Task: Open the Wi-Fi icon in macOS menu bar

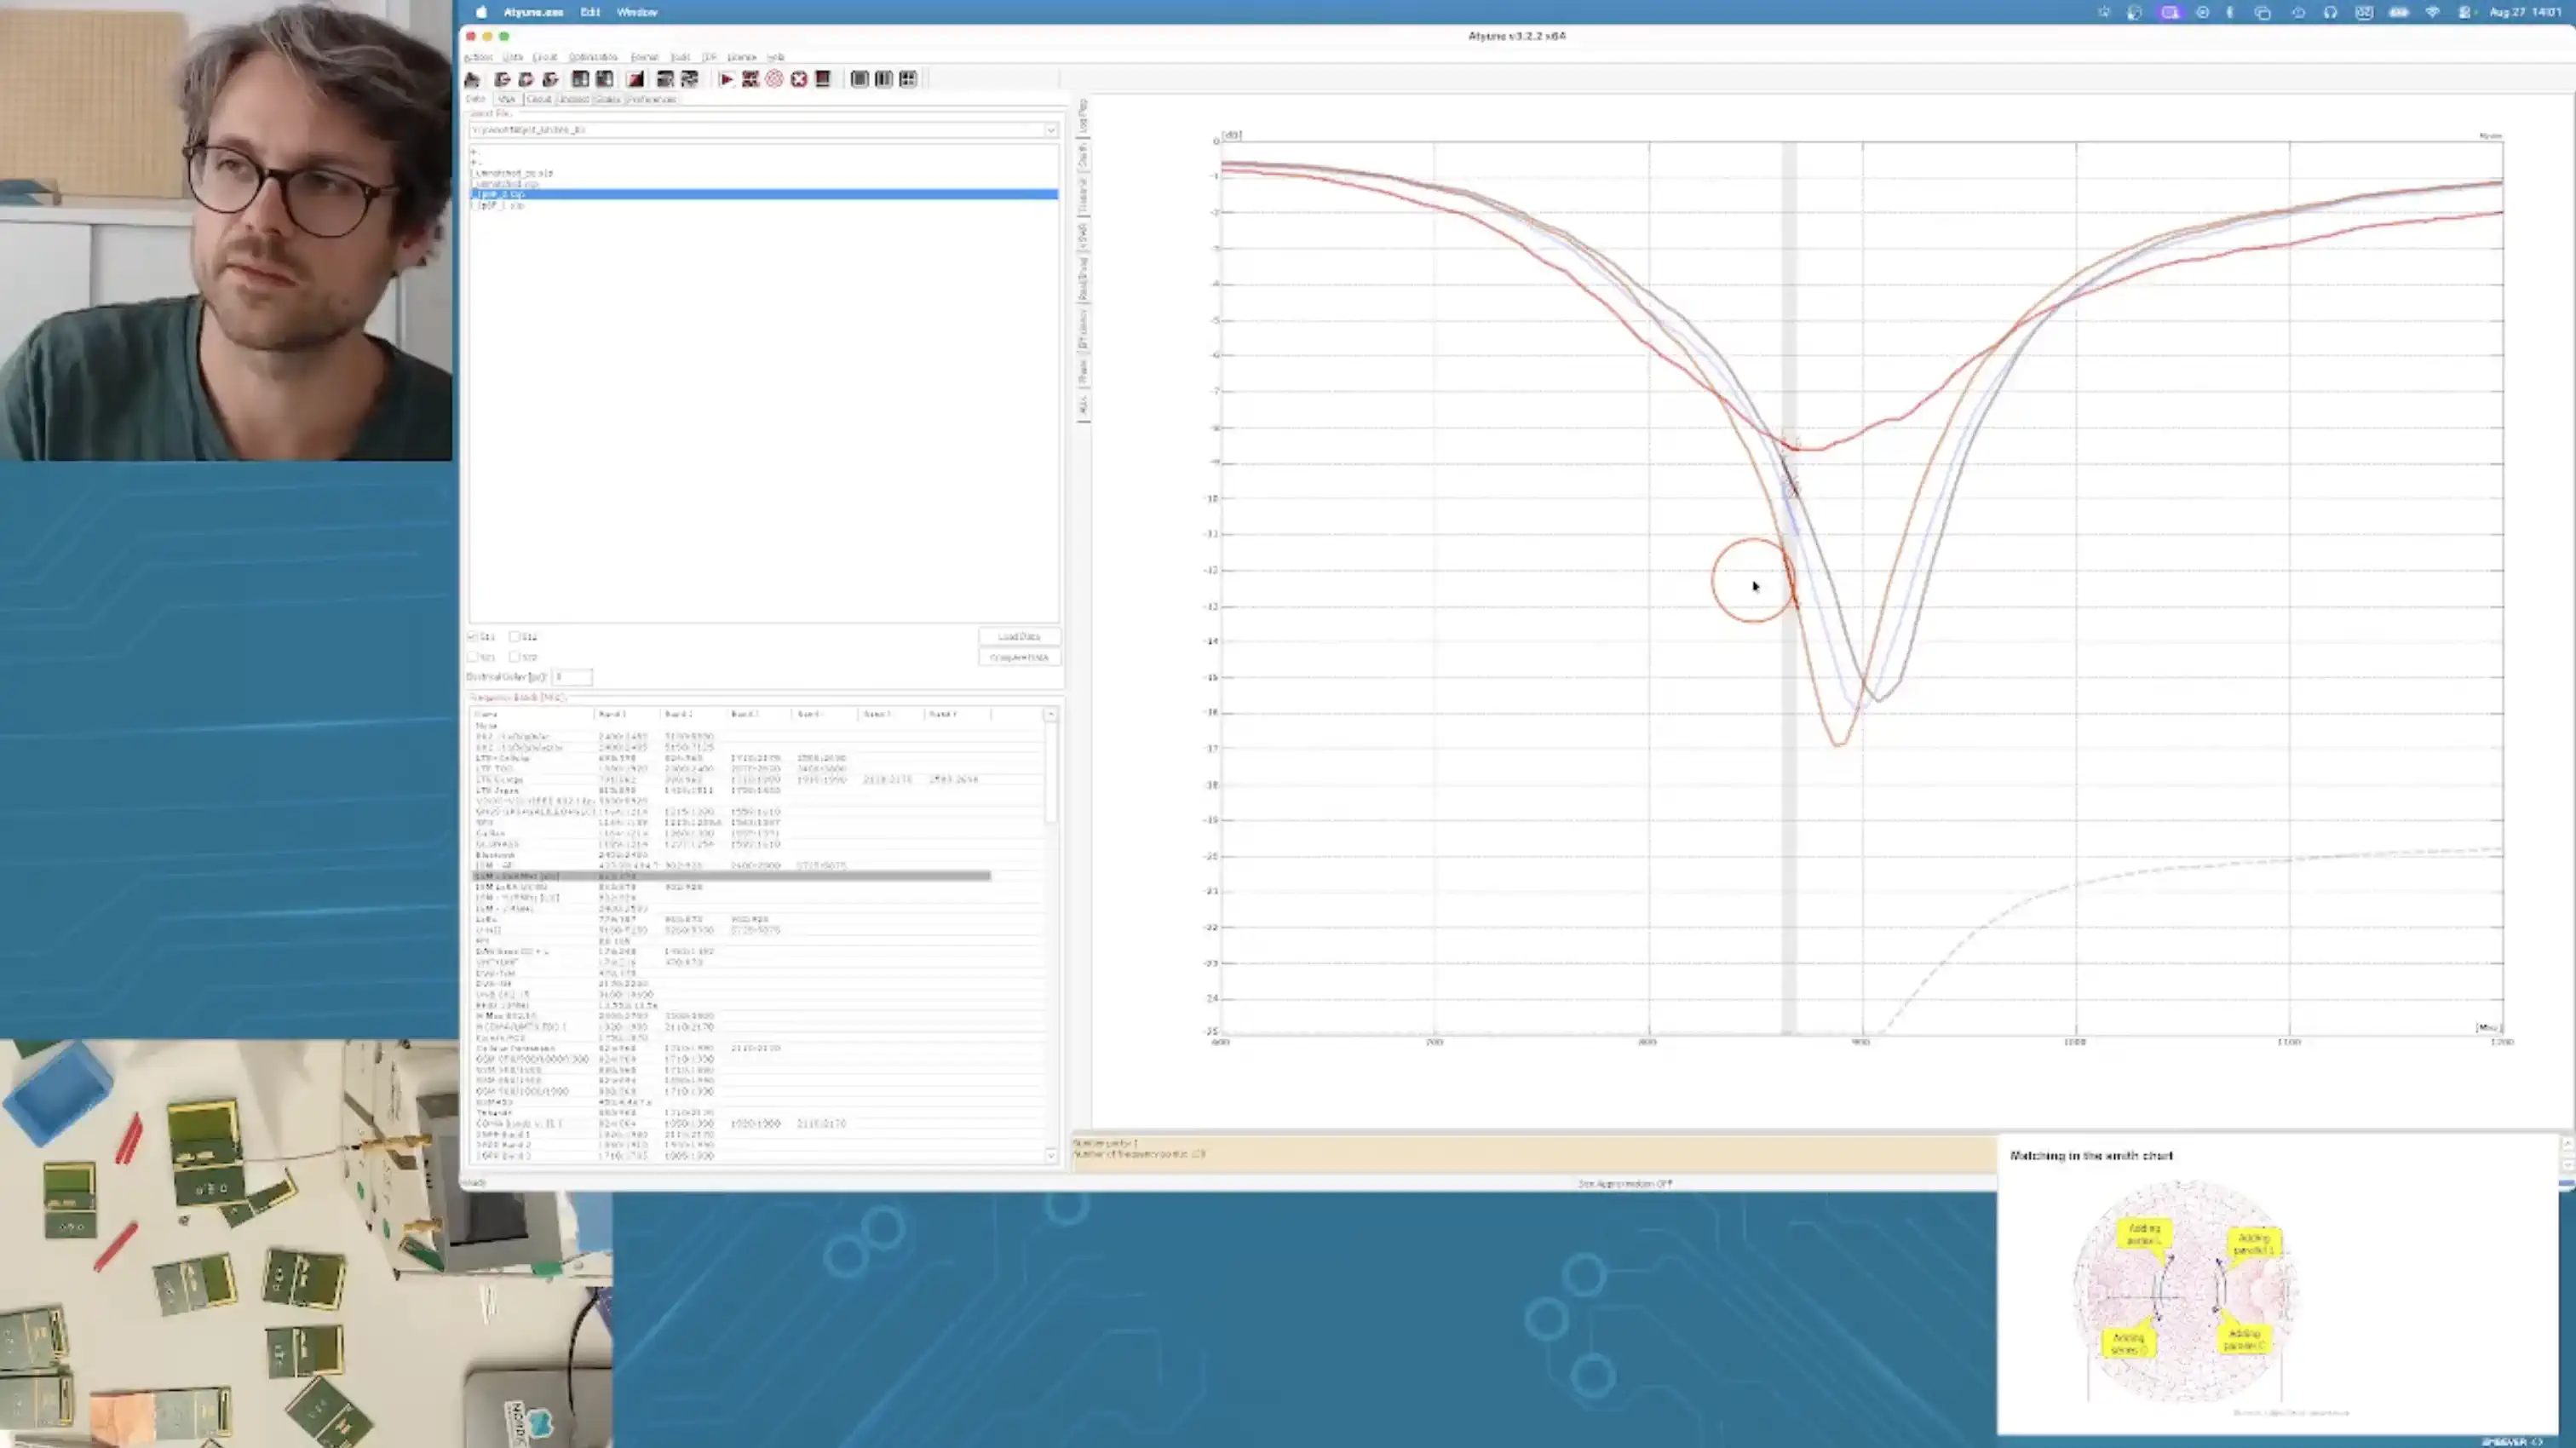Action: tap(2432, 12)
